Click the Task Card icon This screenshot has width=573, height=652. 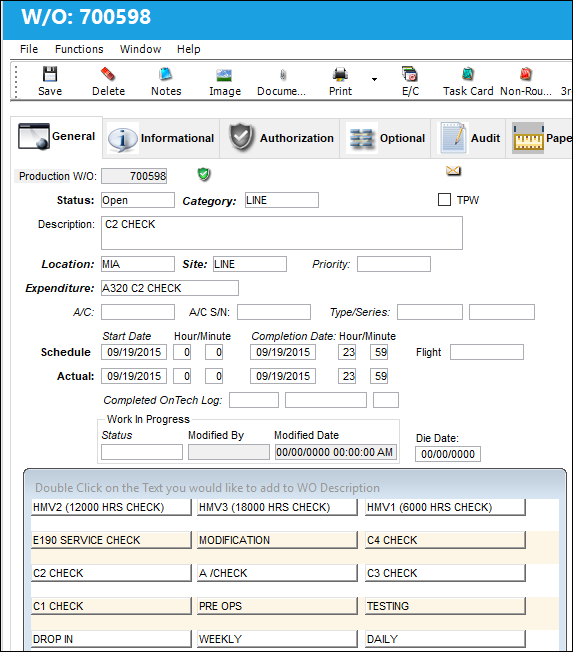coord(468,74)
